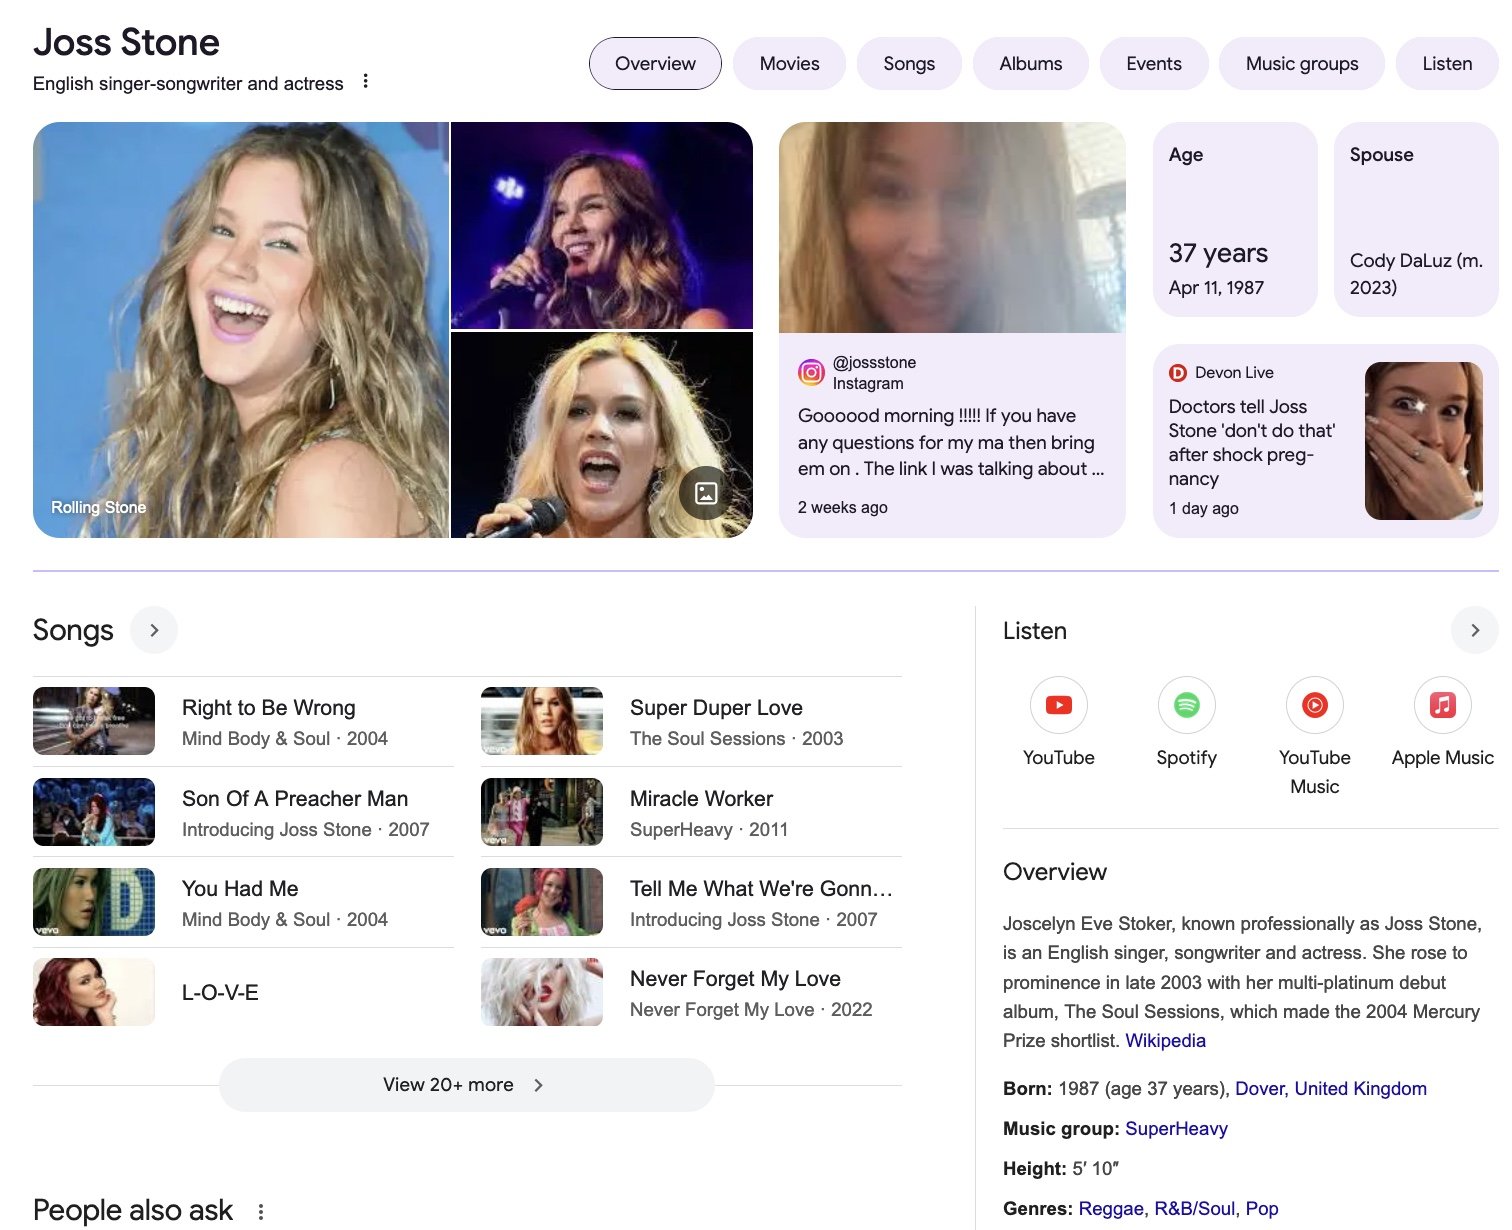Open the Son Of A Preacher Man thumbnail
This screenshot has height=1230, width=1512.
94,812
